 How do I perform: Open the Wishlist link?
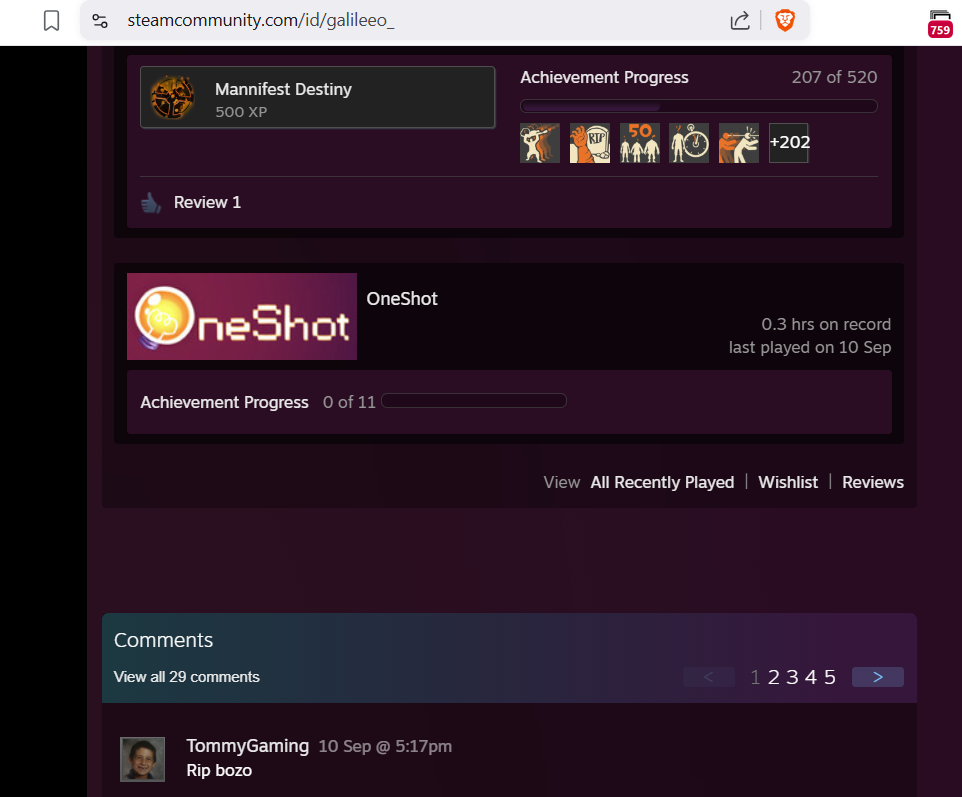tap(788, 482)
